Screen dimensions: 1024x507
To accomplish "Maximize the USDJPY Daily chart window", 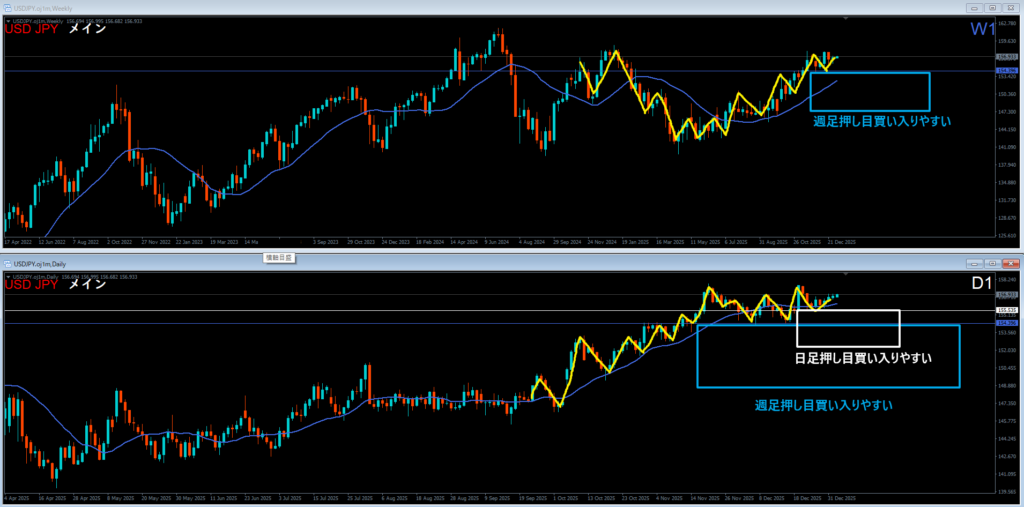I will click(993, 262).
